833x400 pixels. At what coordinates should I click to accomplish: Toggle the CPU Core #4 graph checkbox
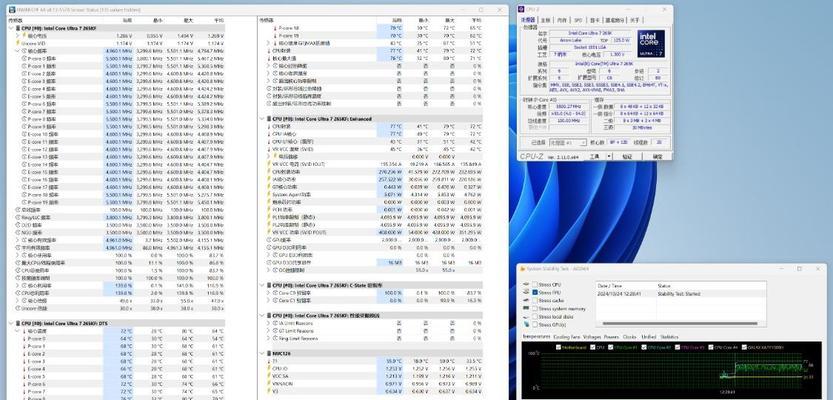coord(710,347)
